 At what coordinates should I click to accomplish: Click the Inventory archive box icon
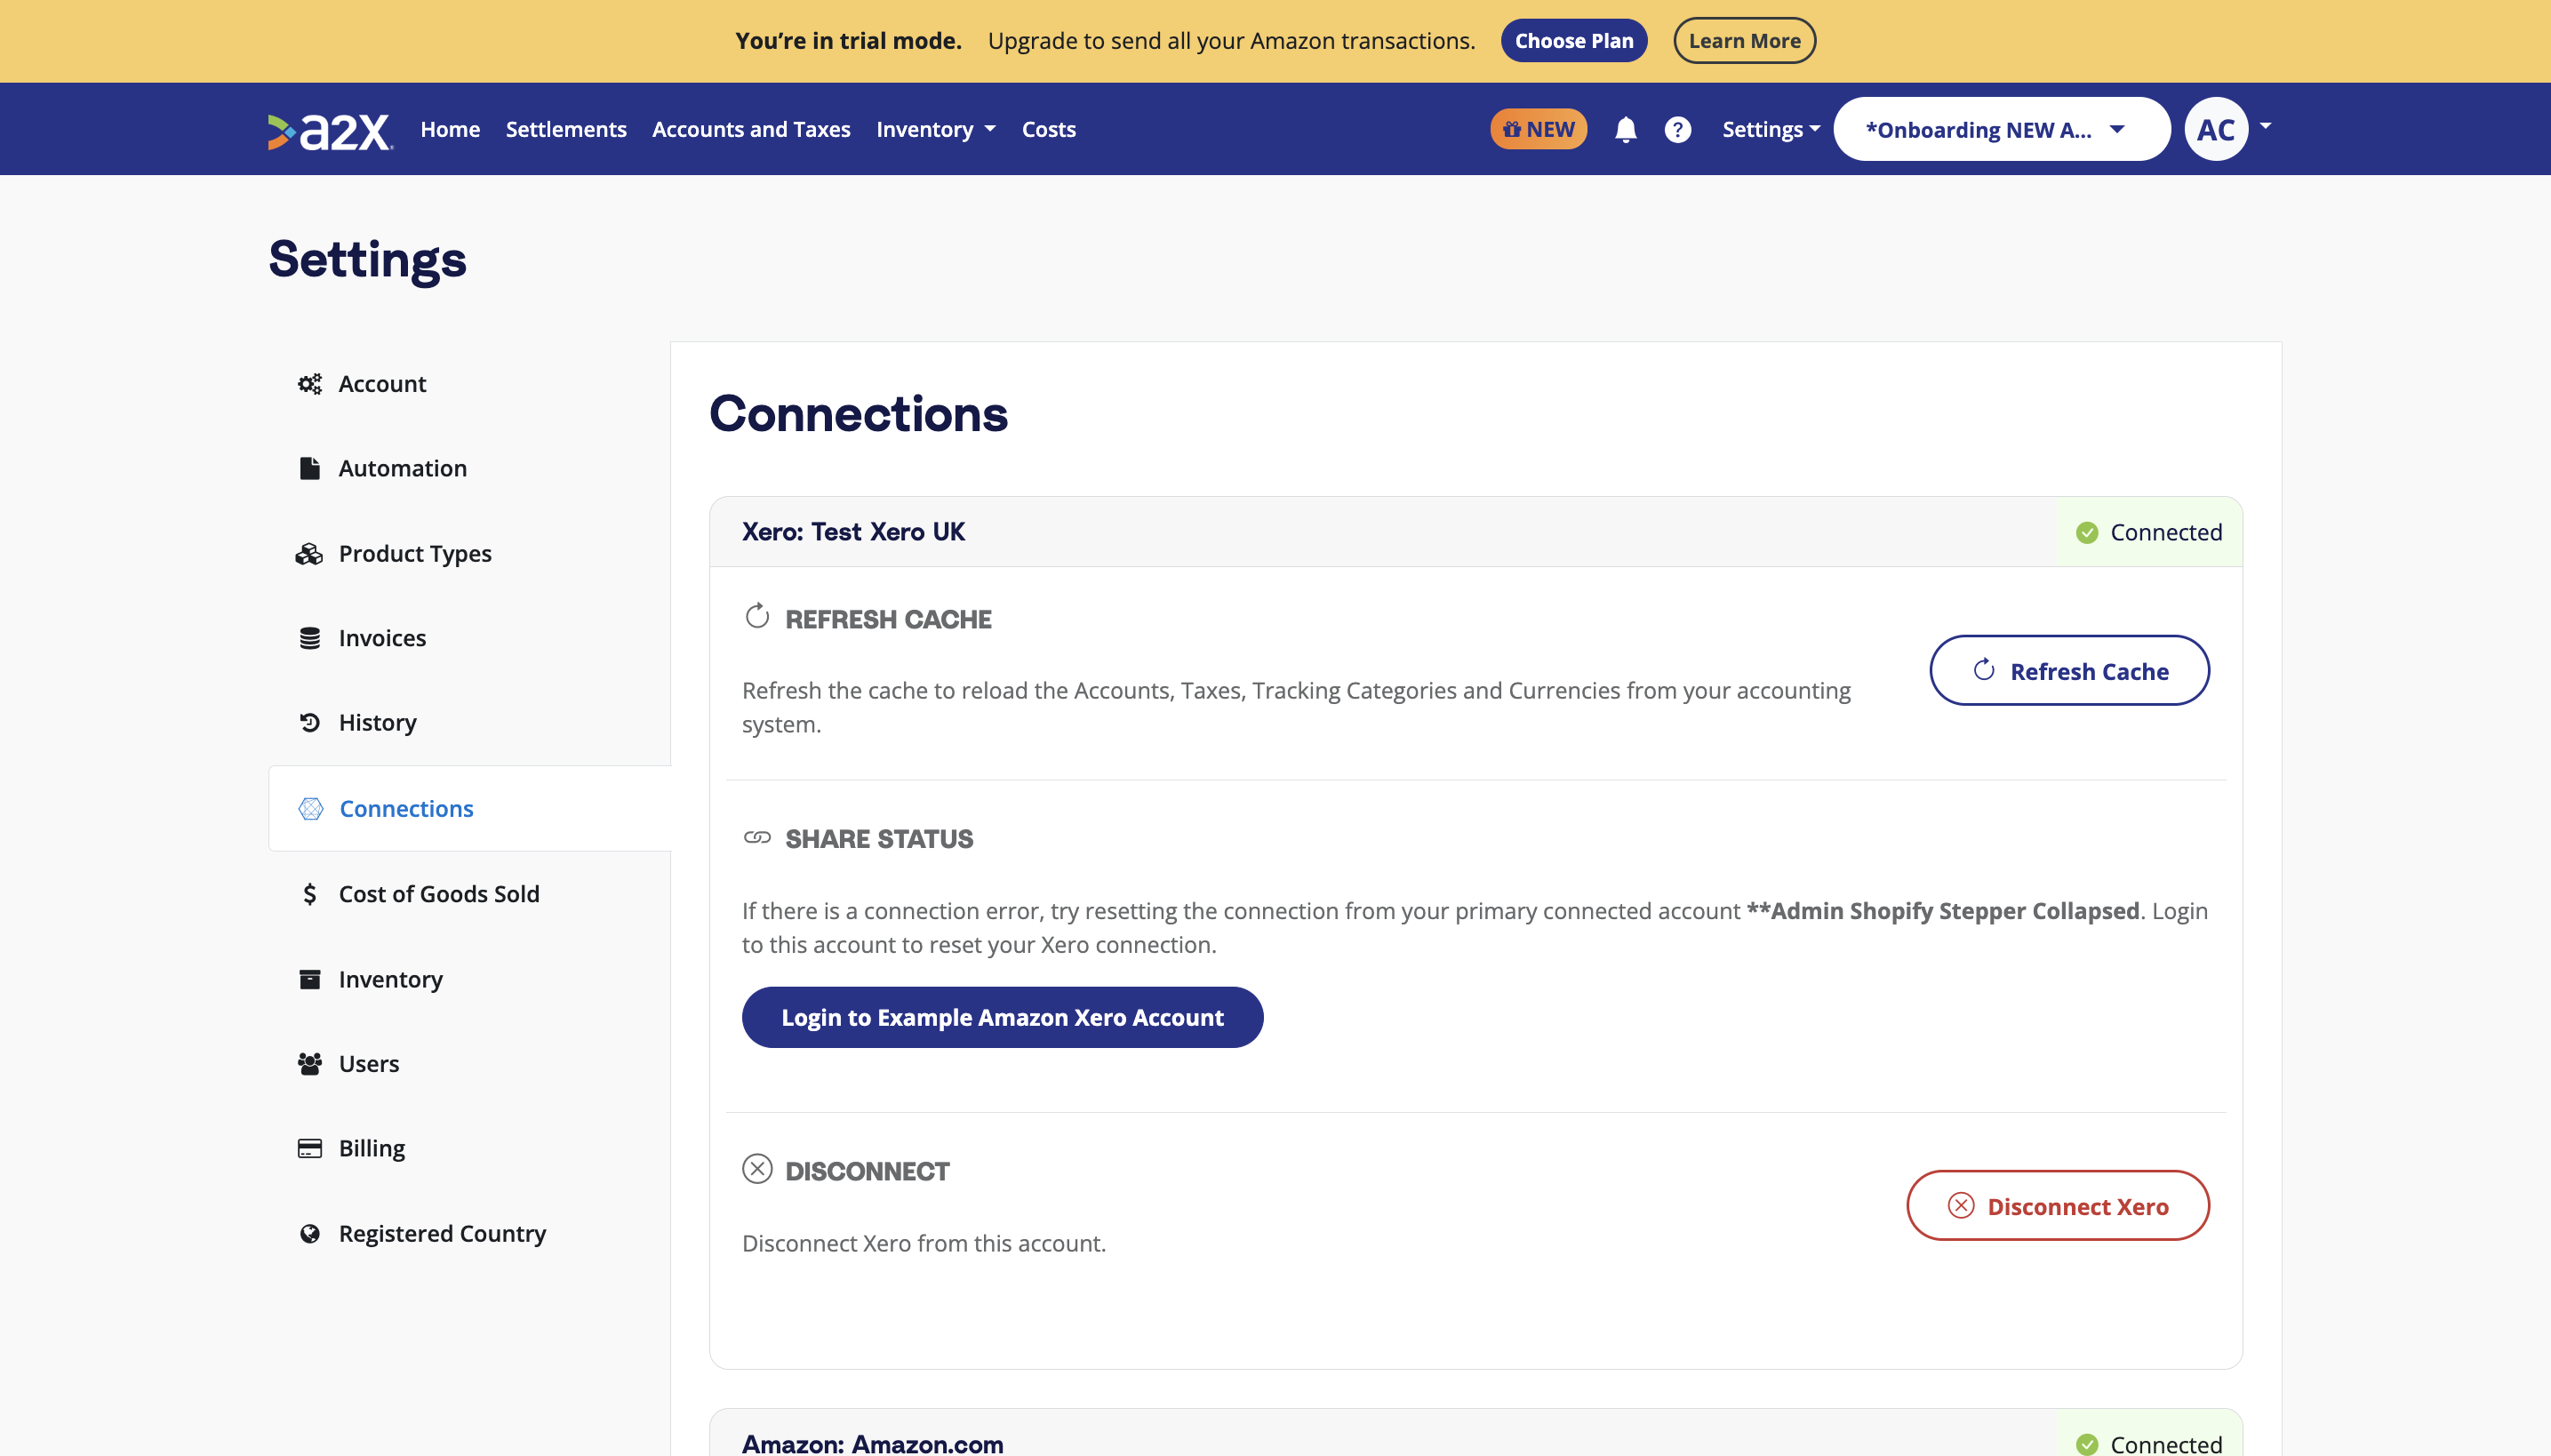[x=310, y=979]
